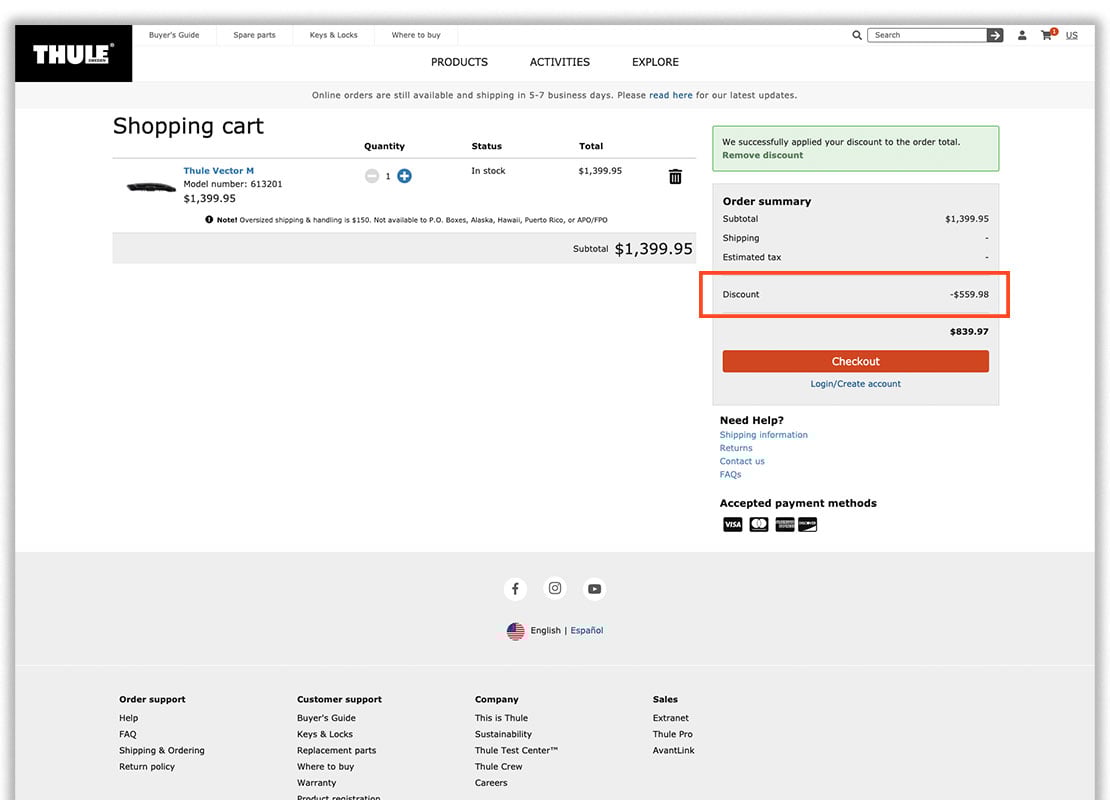Open the ACTIVITIES menu
This screenshot has width=1110, height=800.
click(560, 62)
